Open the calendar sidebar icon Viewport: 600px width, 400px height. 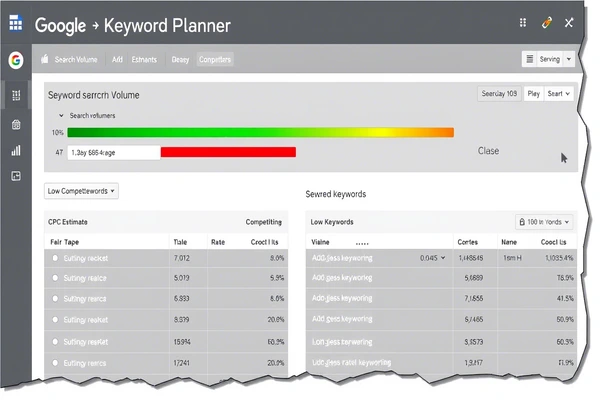tap(16, 124)
